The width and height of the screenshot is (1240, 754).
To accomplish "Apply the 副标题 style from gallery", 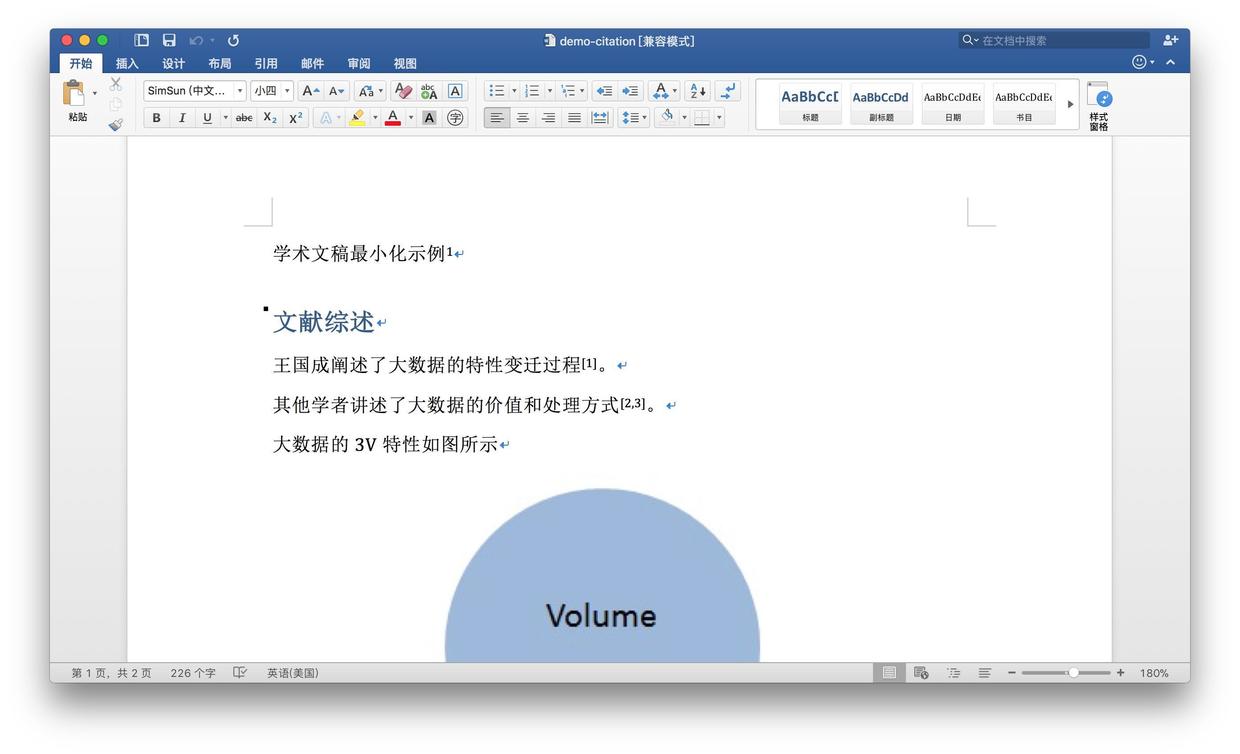I will (881, 104).
